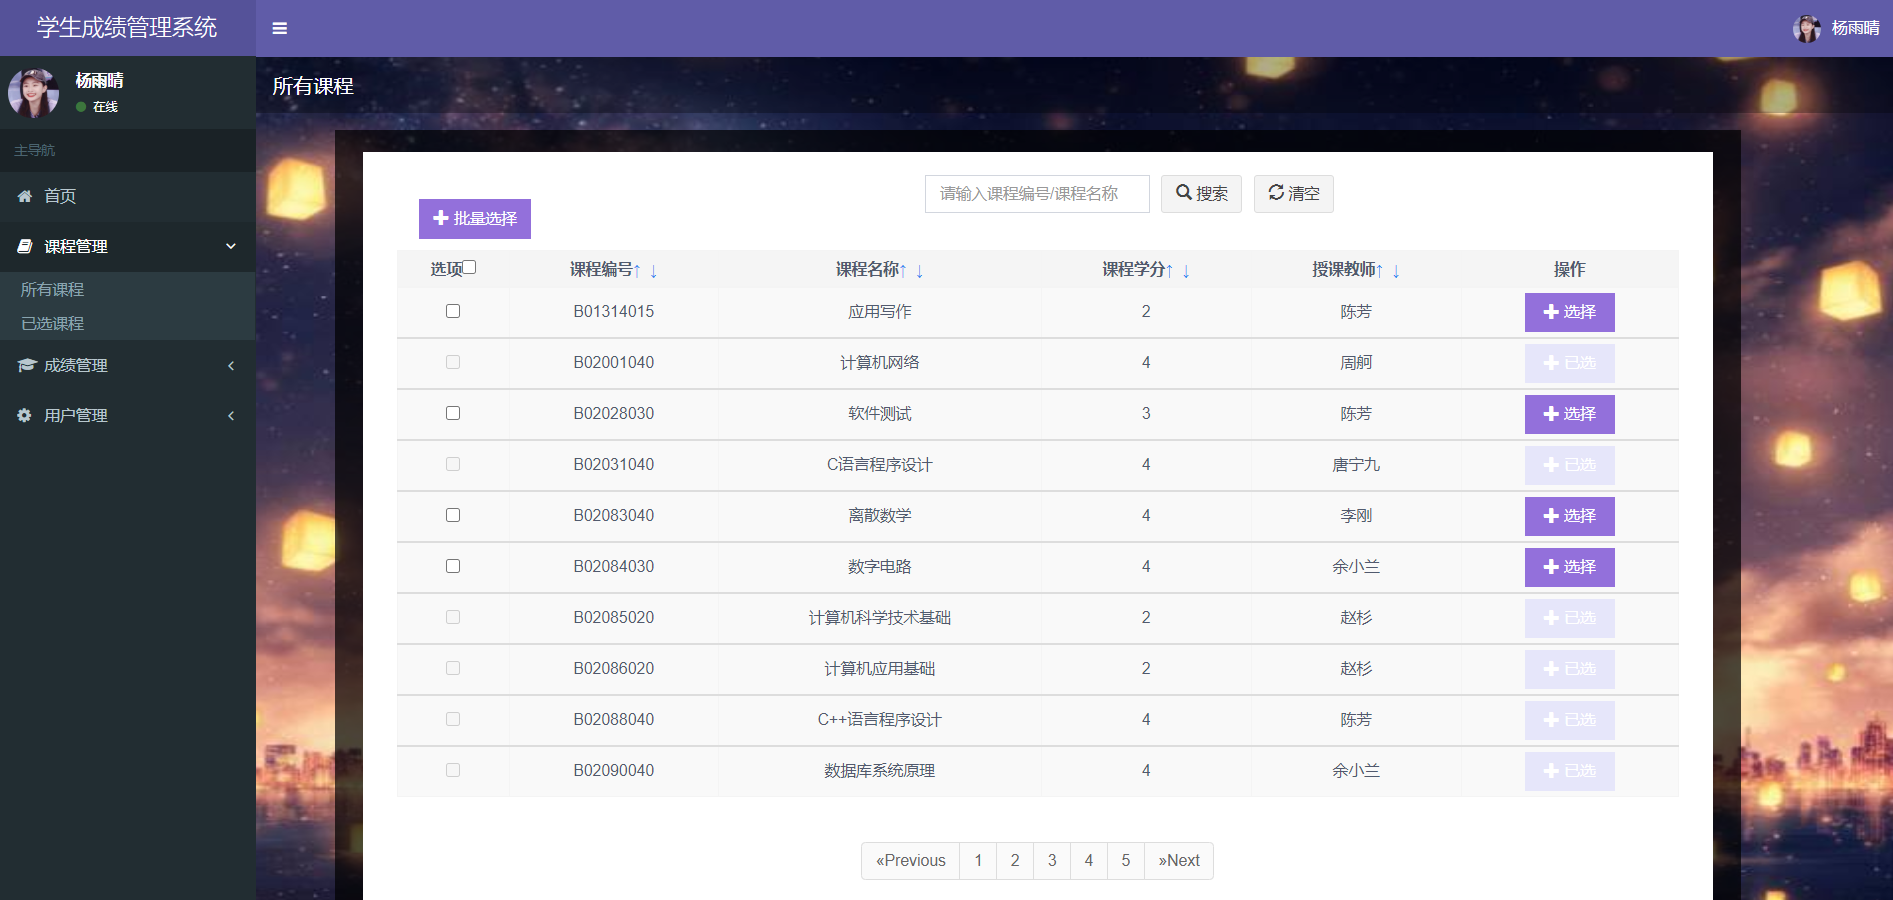This screenshot has height=900, width=1893.
Task: Click 已选 button for 计算机网络 row
Action: coord(1569,363)
